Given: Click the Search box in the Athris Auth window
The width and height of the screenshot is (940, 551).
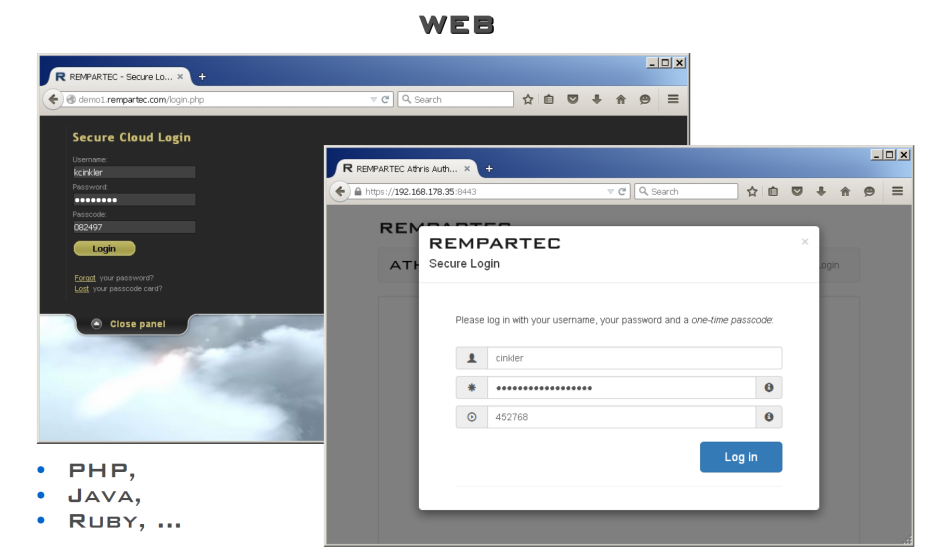Looking at the screenshot, I should click(x=686, y=191).
